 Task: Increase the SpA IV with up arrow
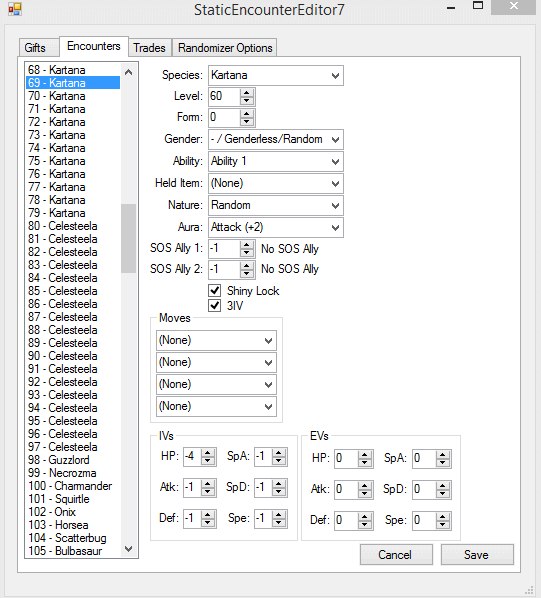tap(279, 453)
